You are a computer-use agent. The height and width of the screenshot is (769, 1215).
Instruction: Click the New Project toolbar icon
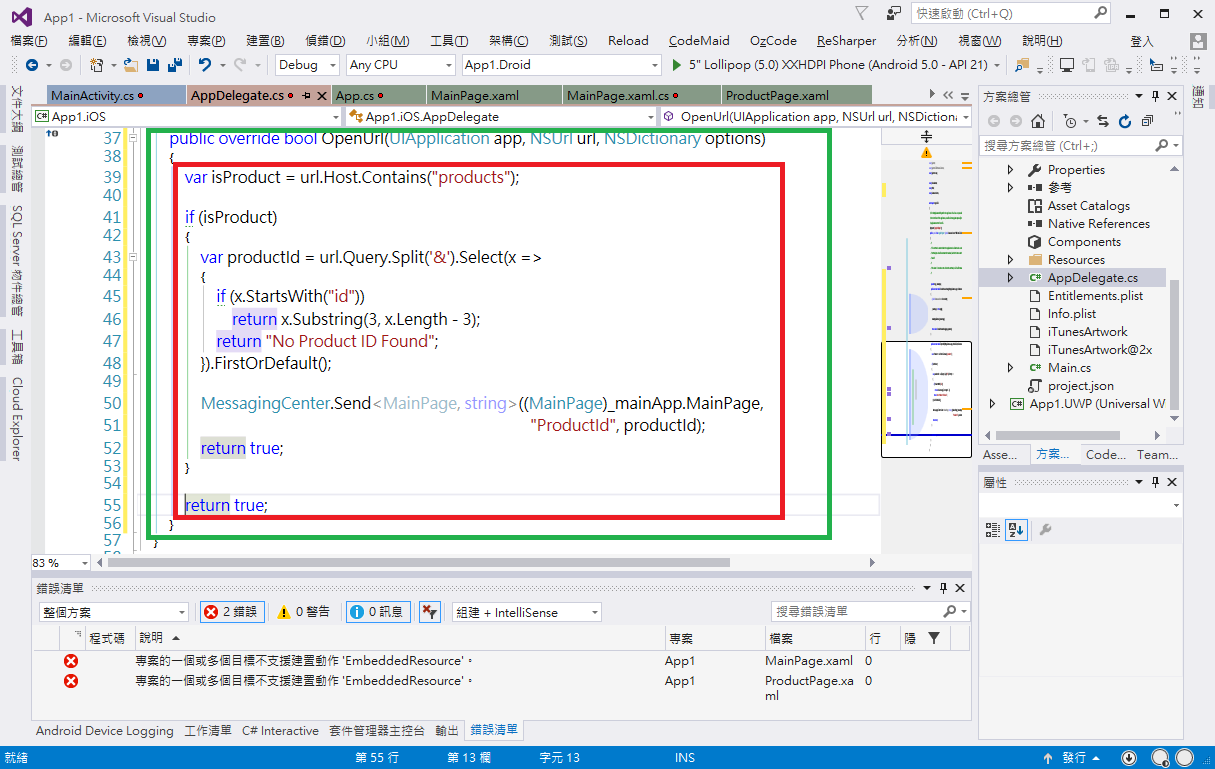[97, 65]
